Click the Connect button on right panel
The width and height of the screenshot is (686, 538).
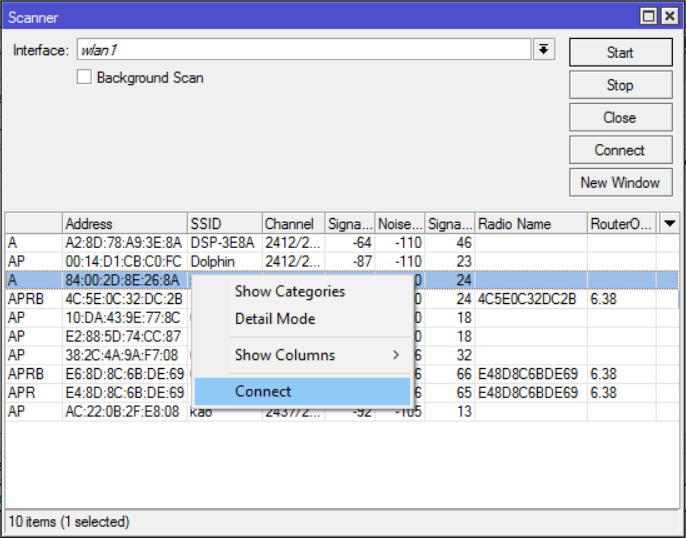[619, 150]
